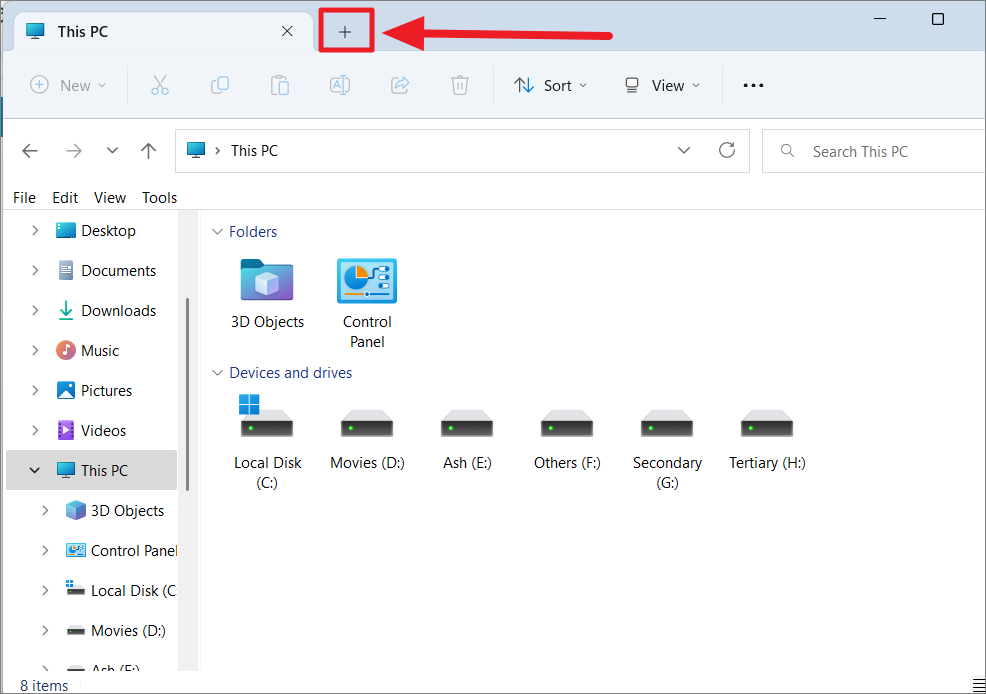Open the Sort dropdown
Screen dimensions: 986x694
[550, 85]
